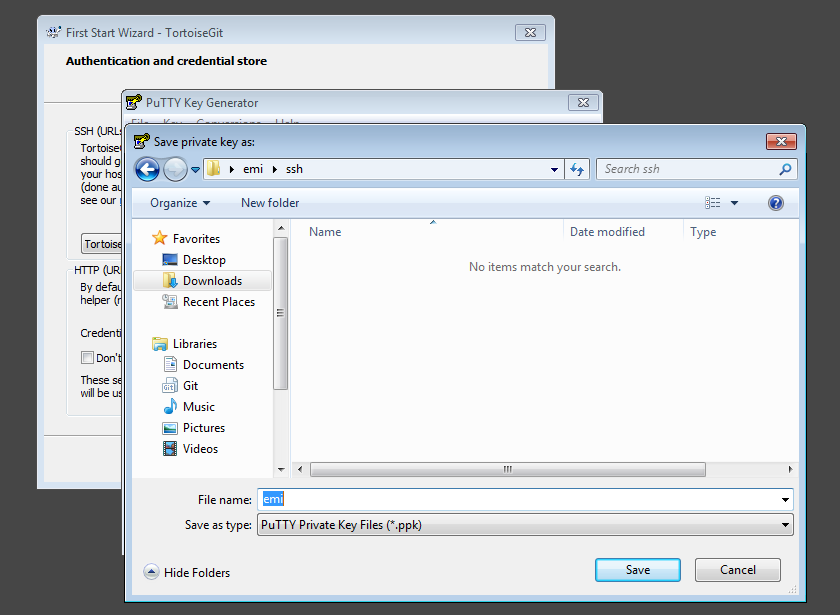Viewport: 840px width, 615px height.
Task: Close the TortoiseGit First Start Wizard
Action: tap(530, 33)
